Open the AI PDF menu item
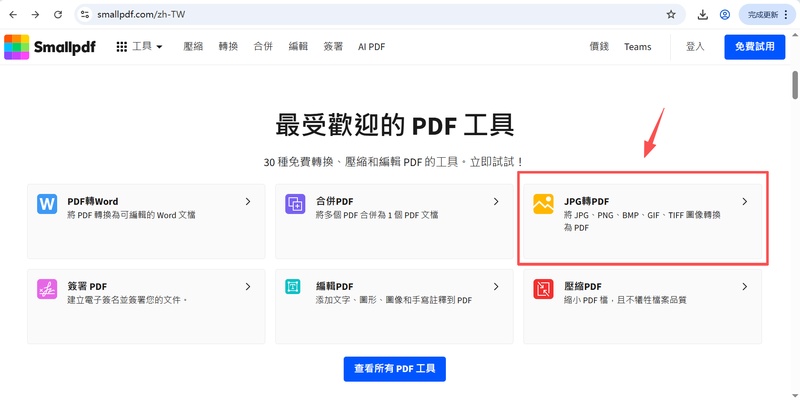The image size is (800, 400). click(371, 46)
